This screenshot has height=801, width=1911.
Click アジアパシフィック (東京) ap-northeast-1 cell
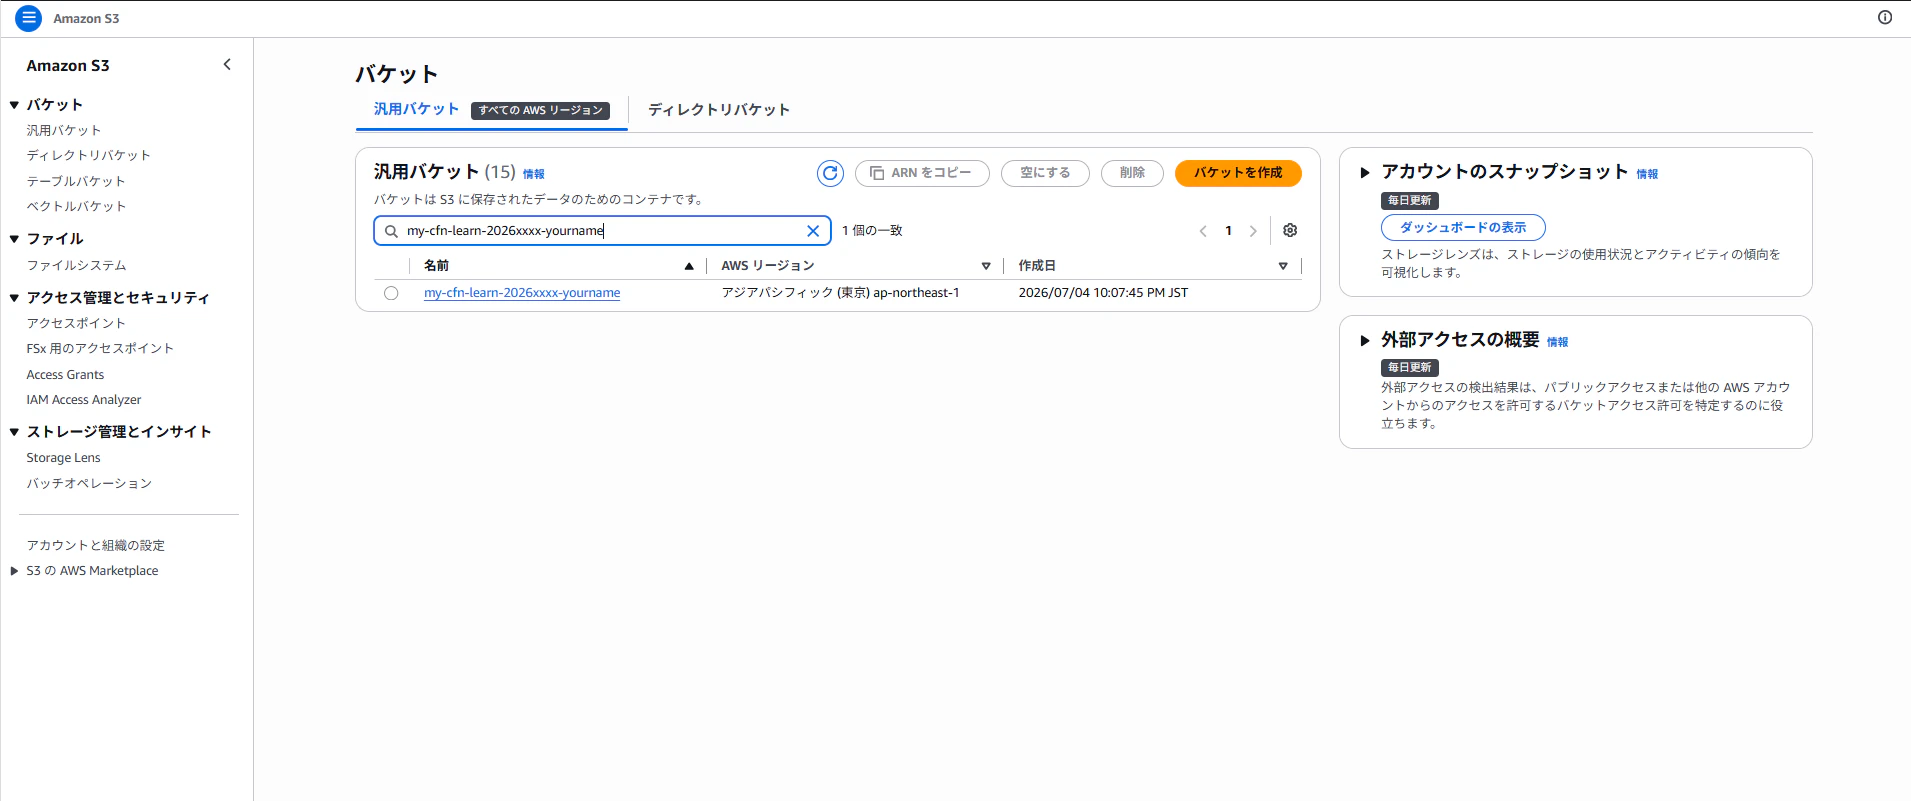[x=840, y=293]
